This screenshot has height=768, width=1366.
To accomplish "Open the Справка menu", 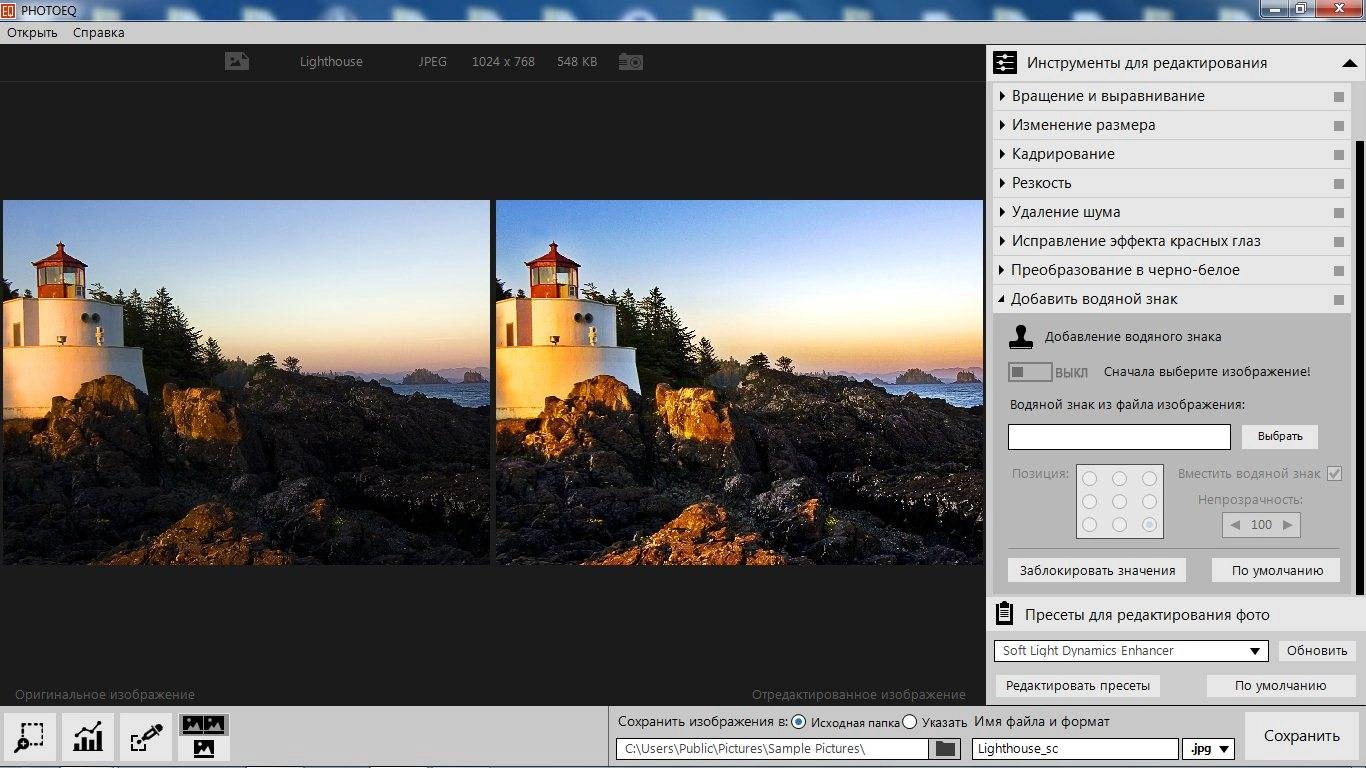I will click(x=99, y=32).
